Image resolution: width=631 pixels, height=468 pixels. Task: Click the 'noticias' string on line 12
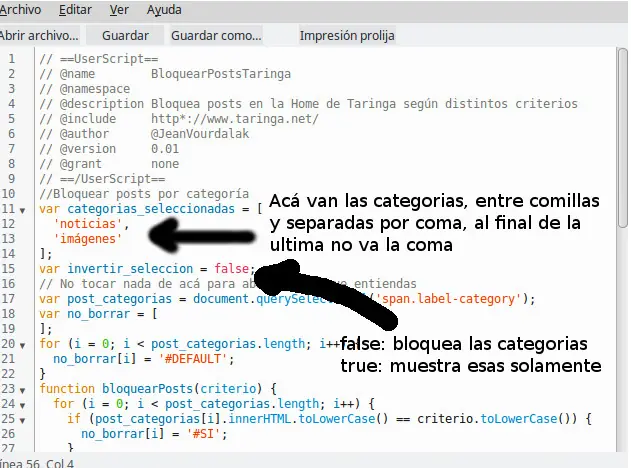88,224
